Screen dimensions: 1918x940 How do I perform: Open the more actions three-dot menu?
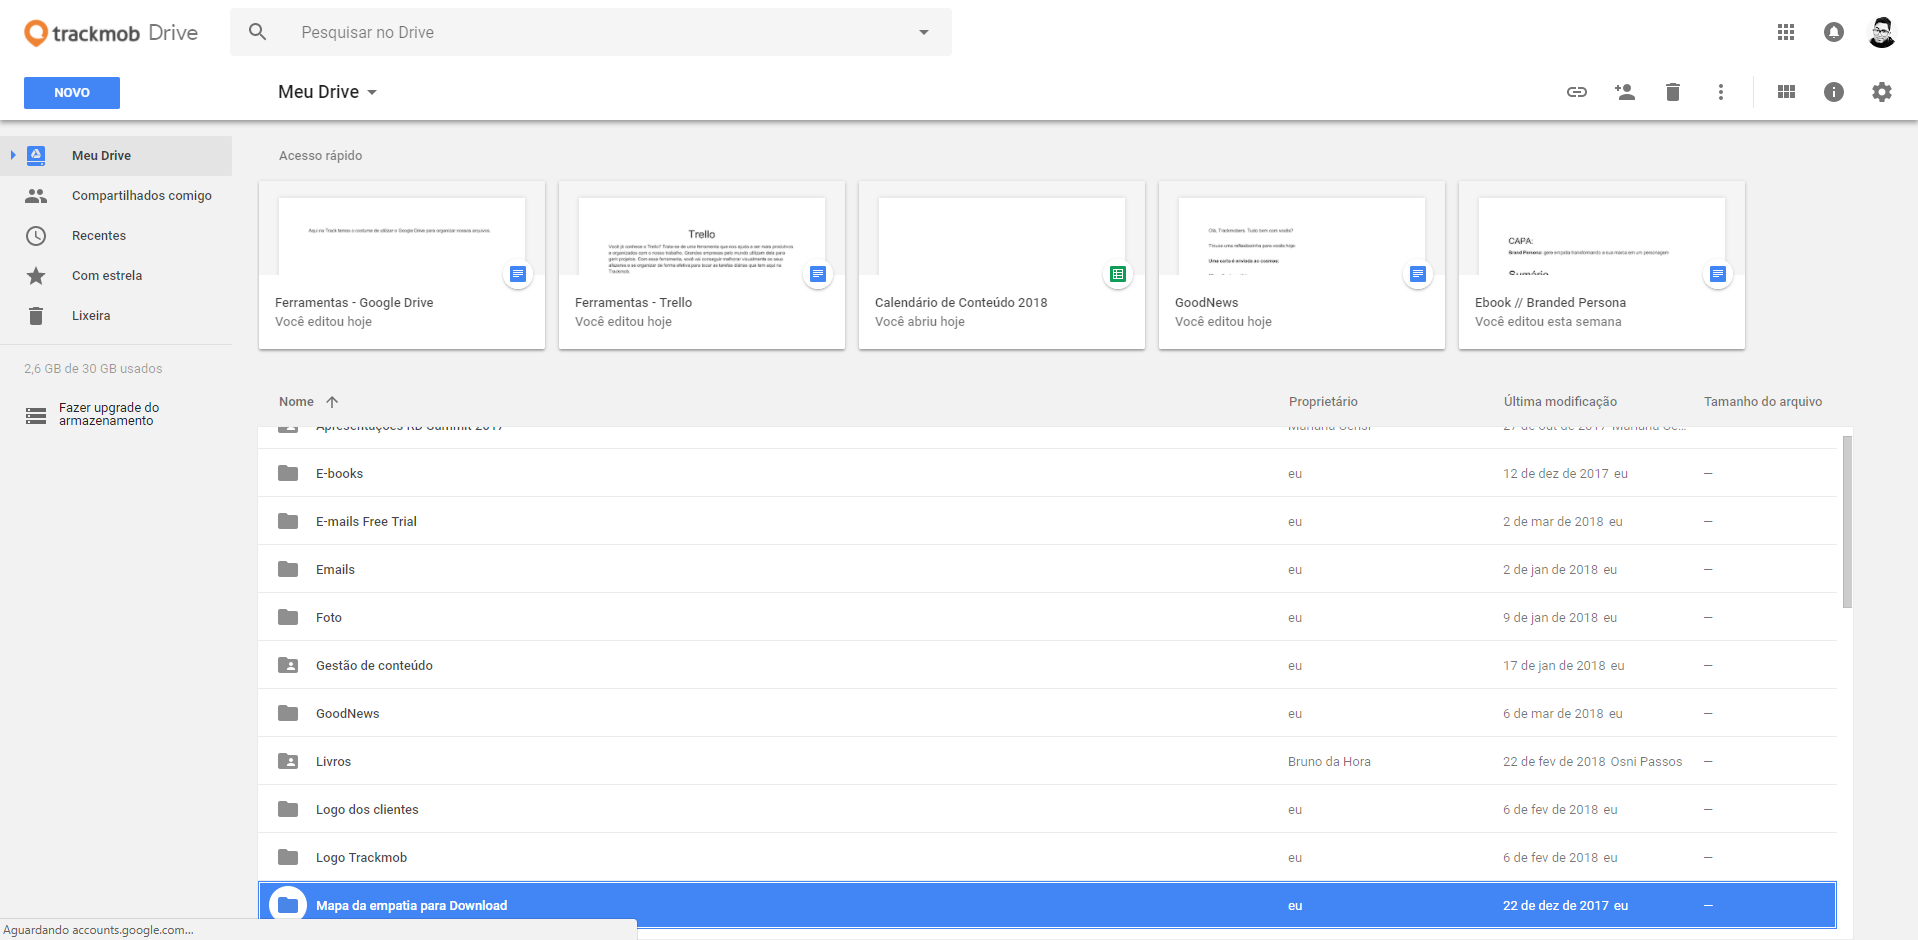coord(1720,92)
